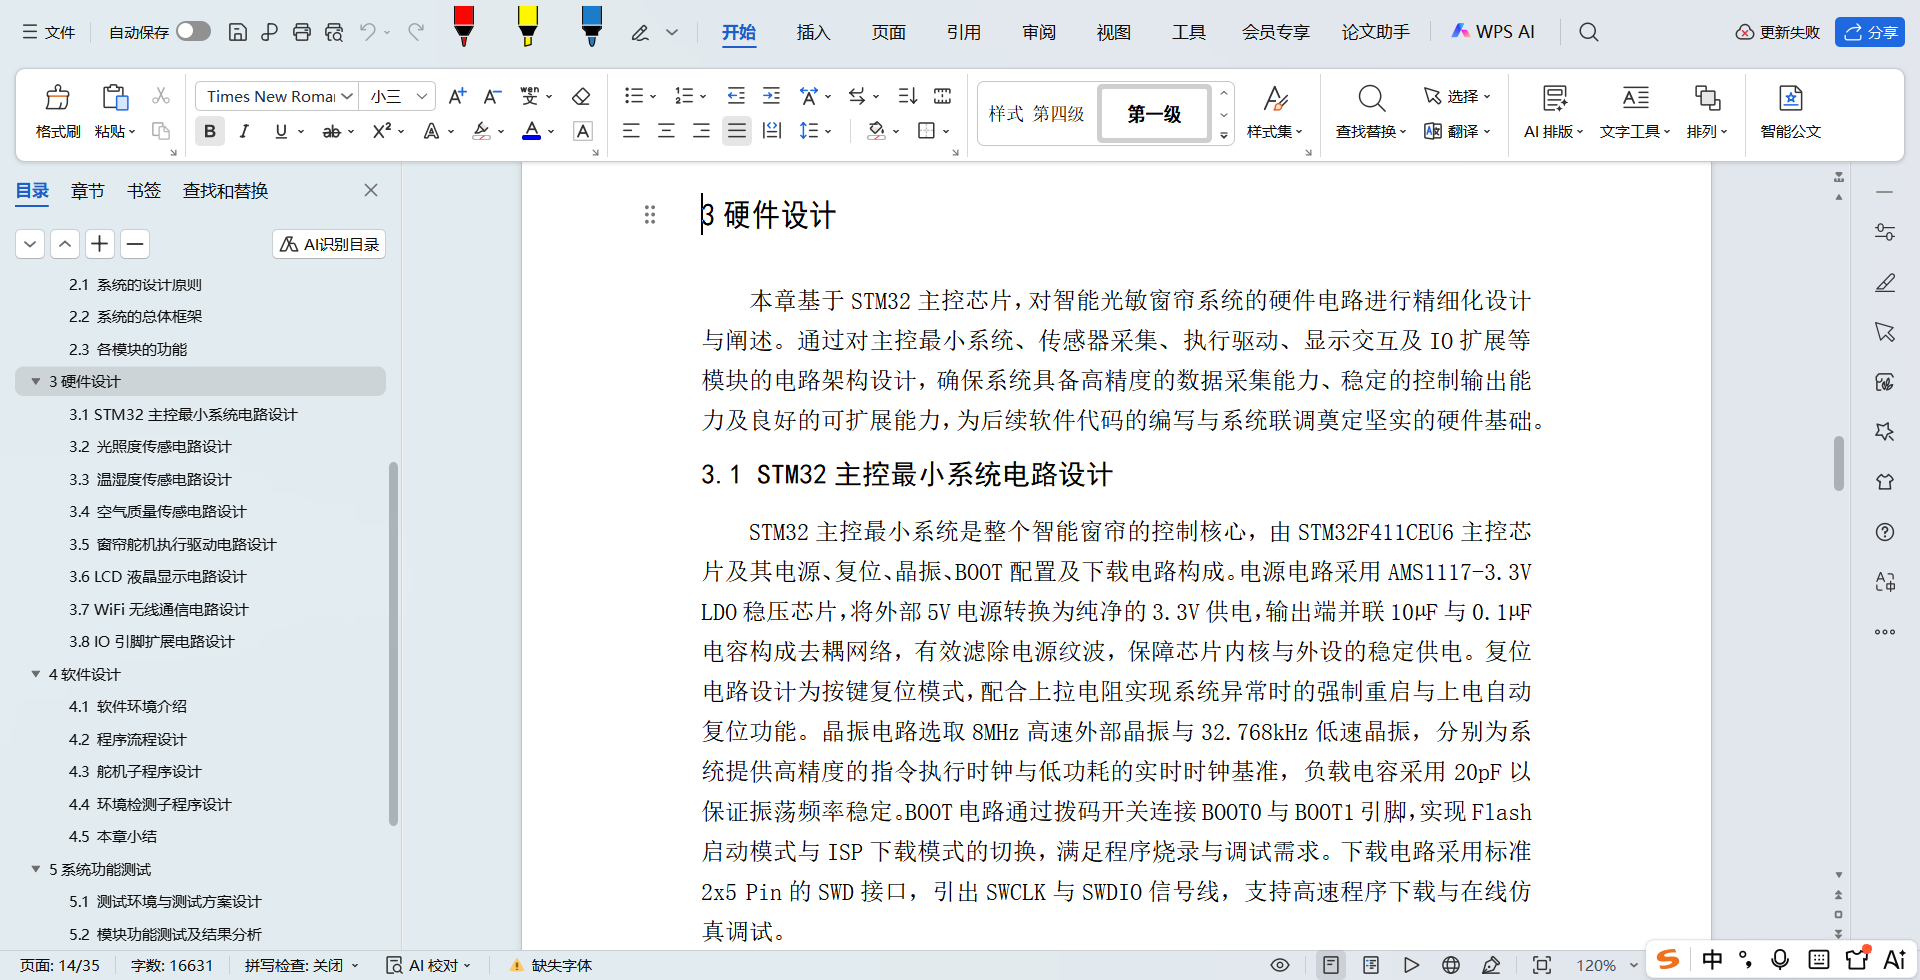Toggle justify paragraph alignment
Viewport: 1920px width, 980px height.
pos(737,131)
